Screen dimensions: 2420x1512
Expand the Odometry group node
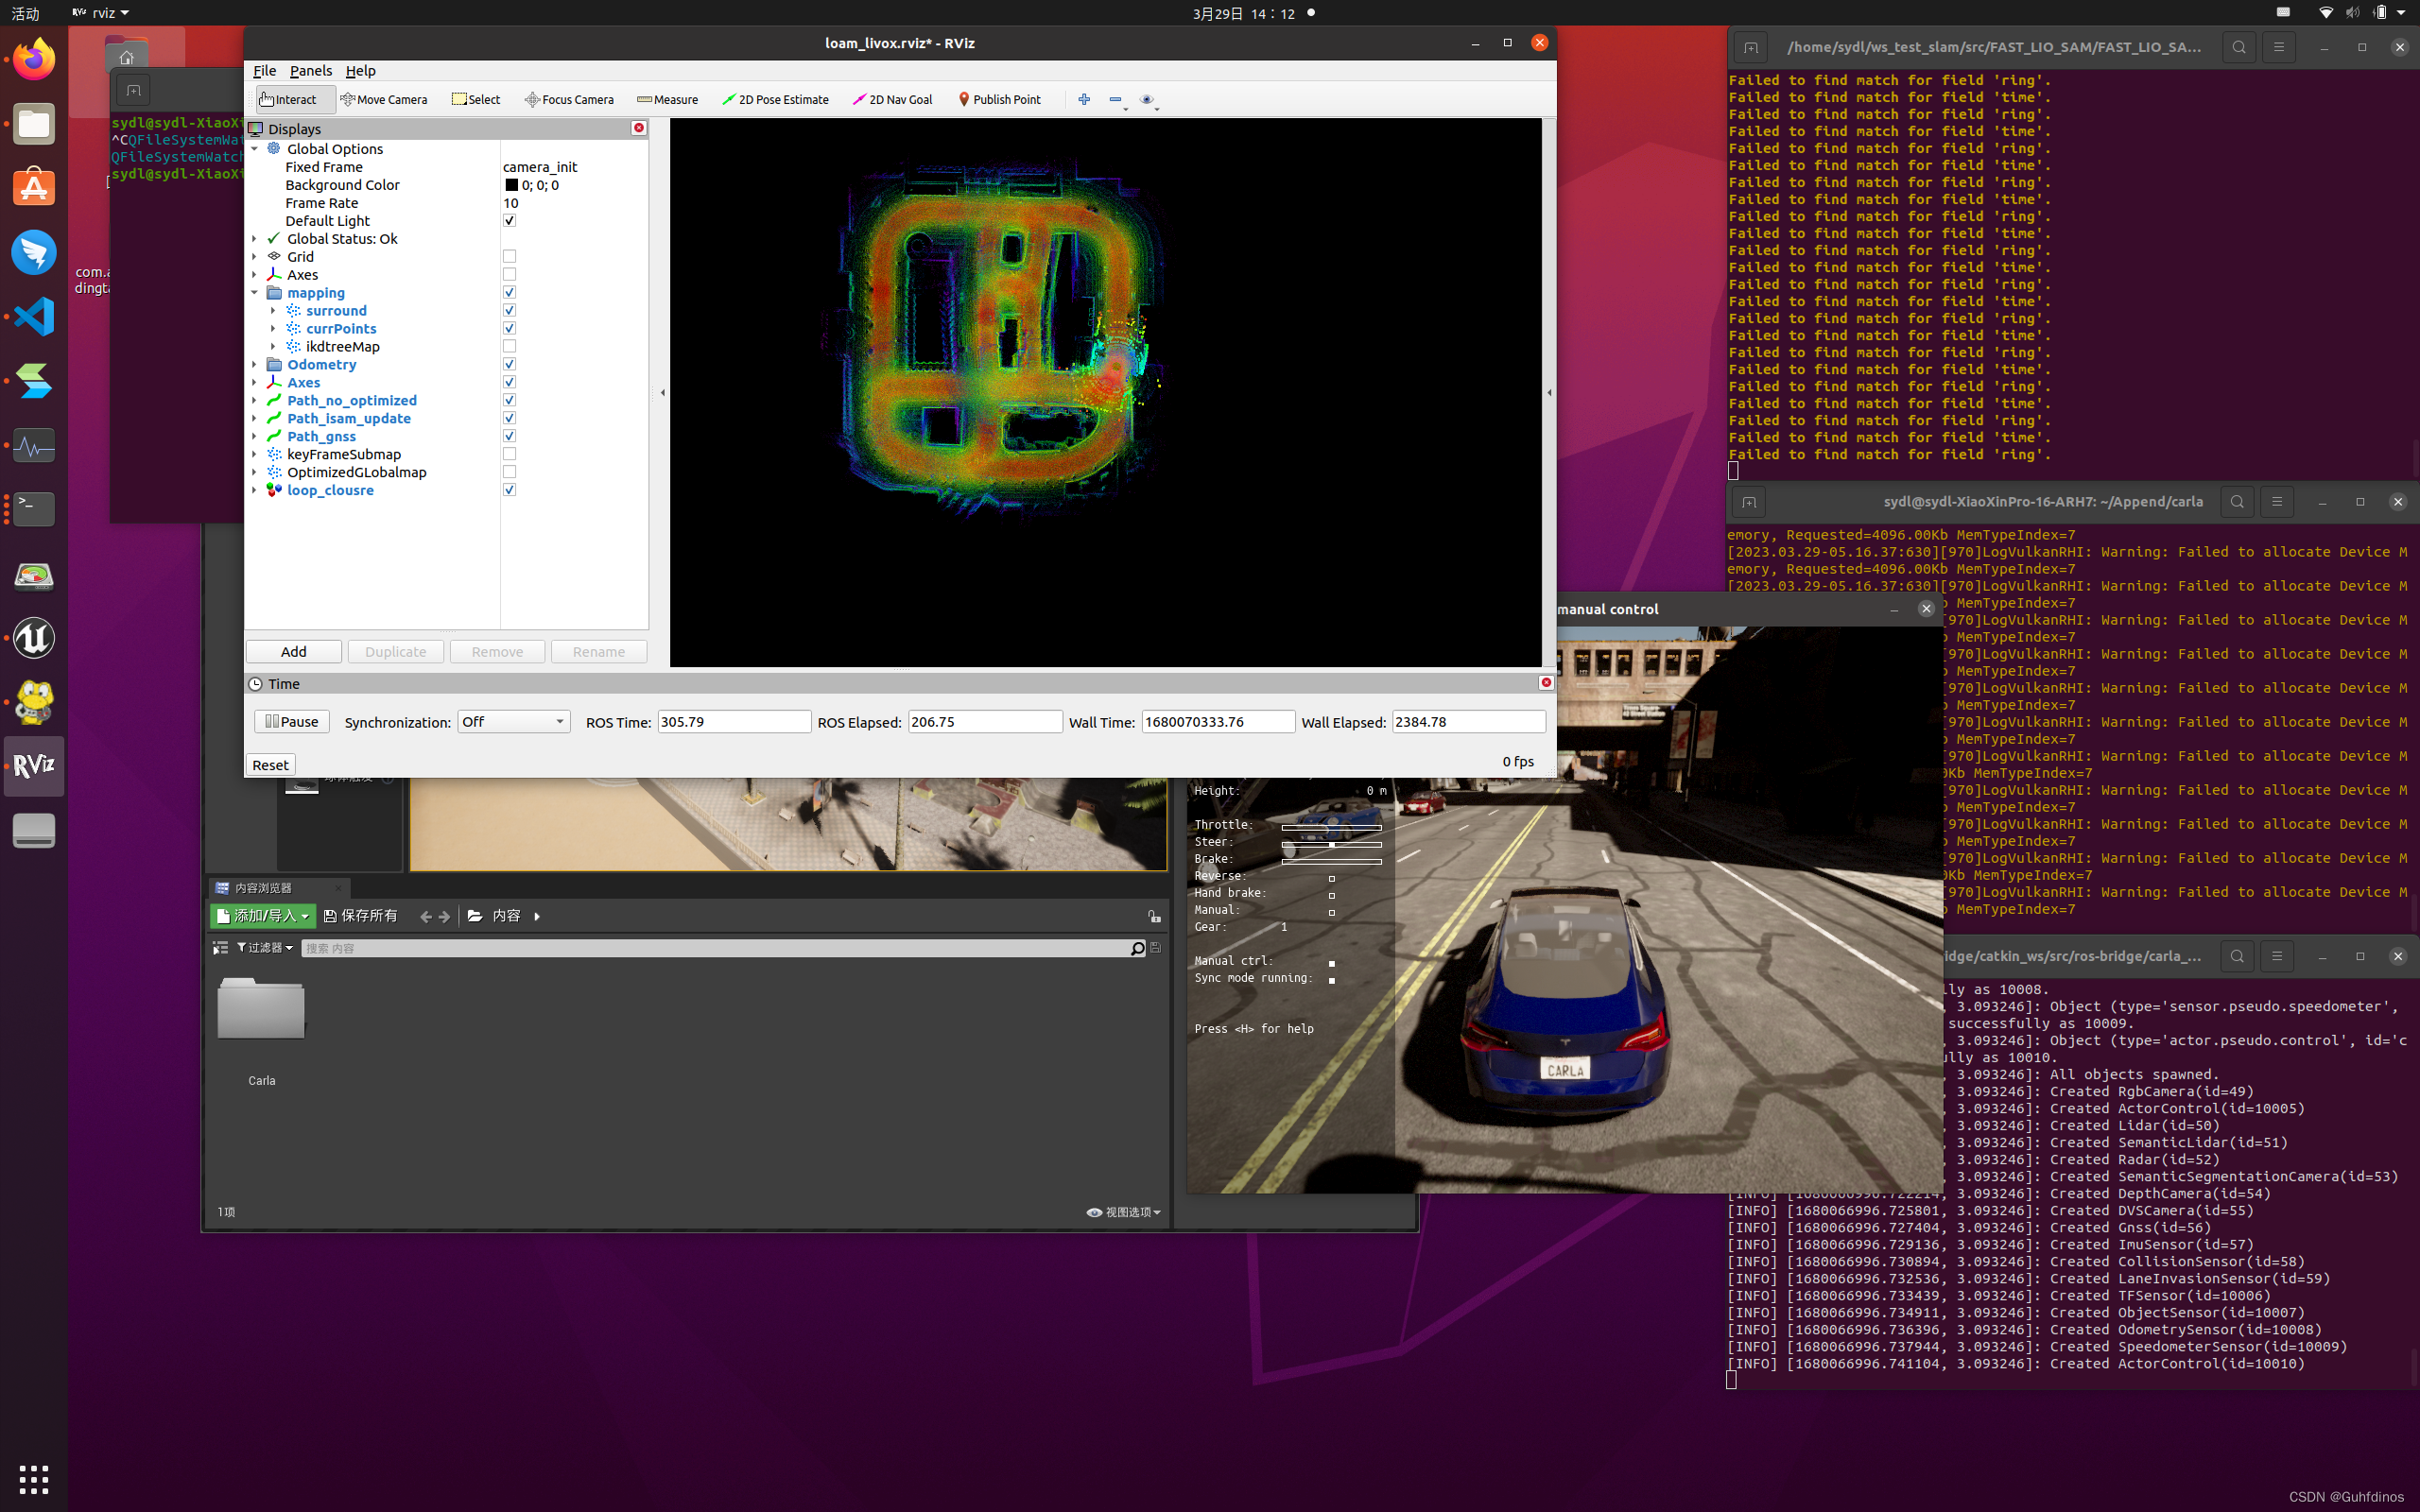(254, 365)
